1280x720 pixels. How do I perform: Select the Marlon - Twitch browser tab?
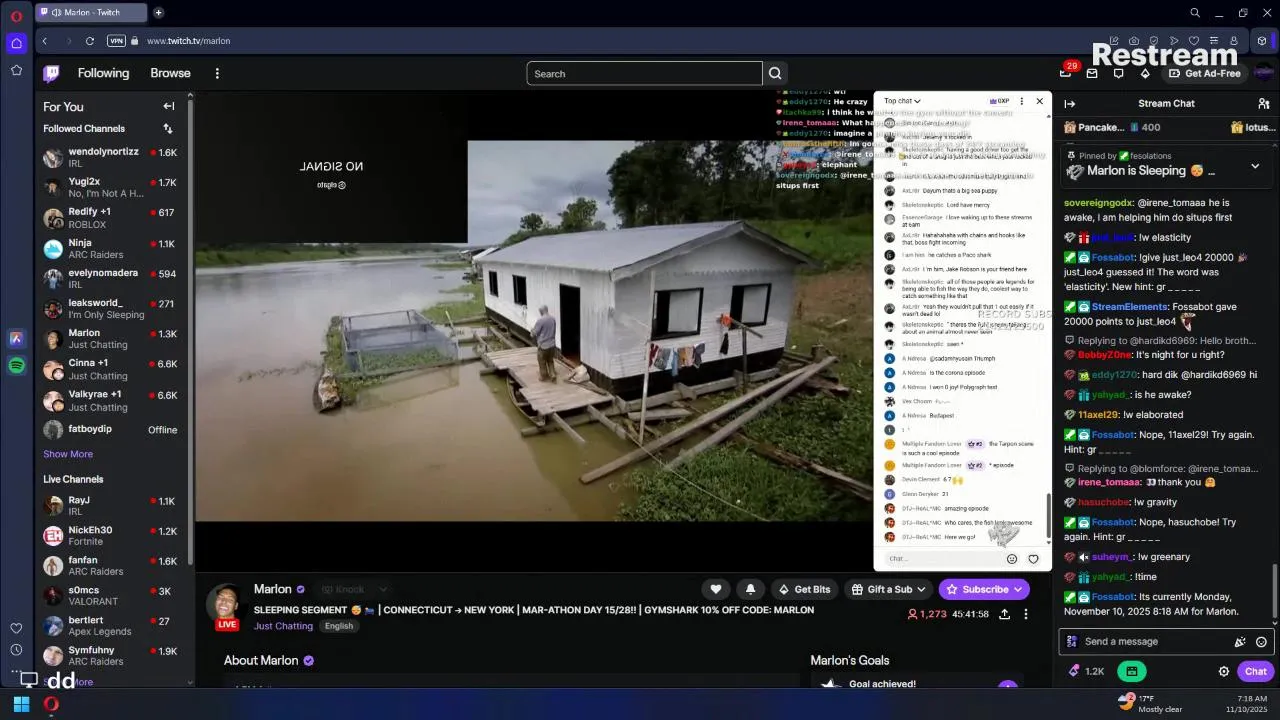[x=91, y=13]
